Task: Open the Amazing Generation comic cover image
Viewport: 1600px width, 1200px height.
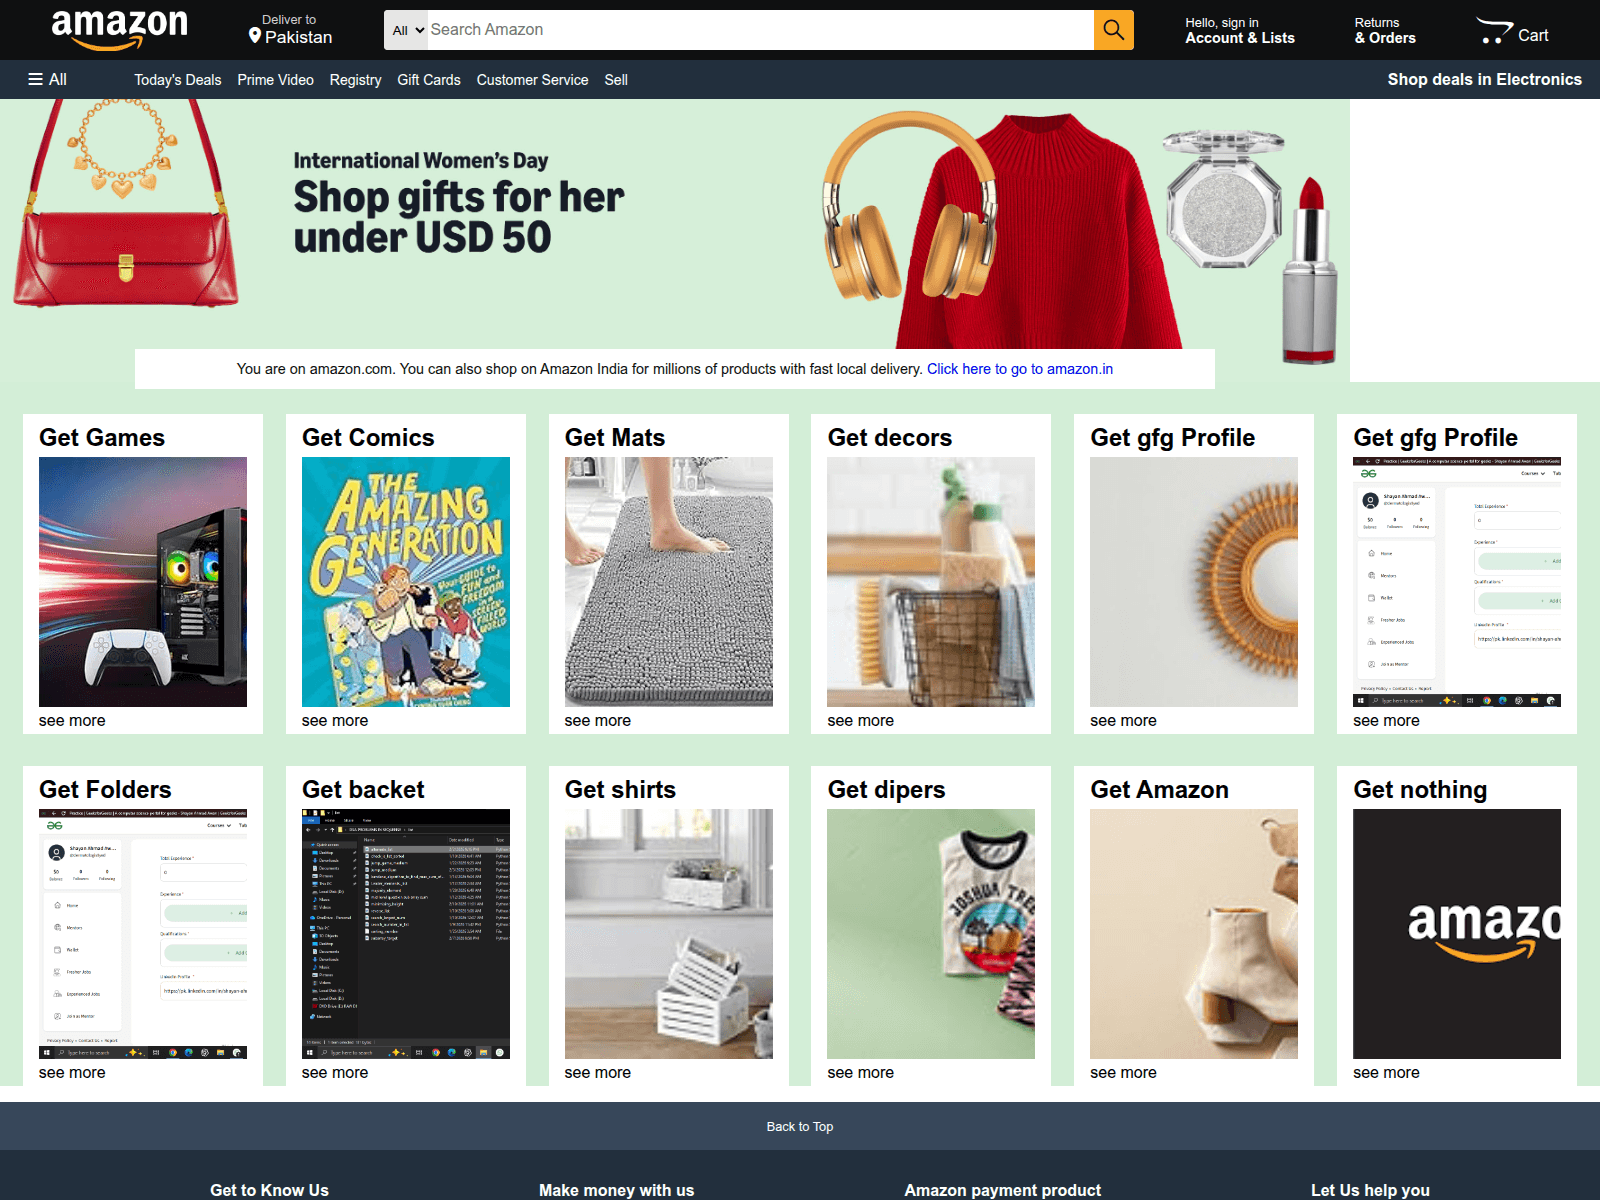Action: tap(406, 582)
